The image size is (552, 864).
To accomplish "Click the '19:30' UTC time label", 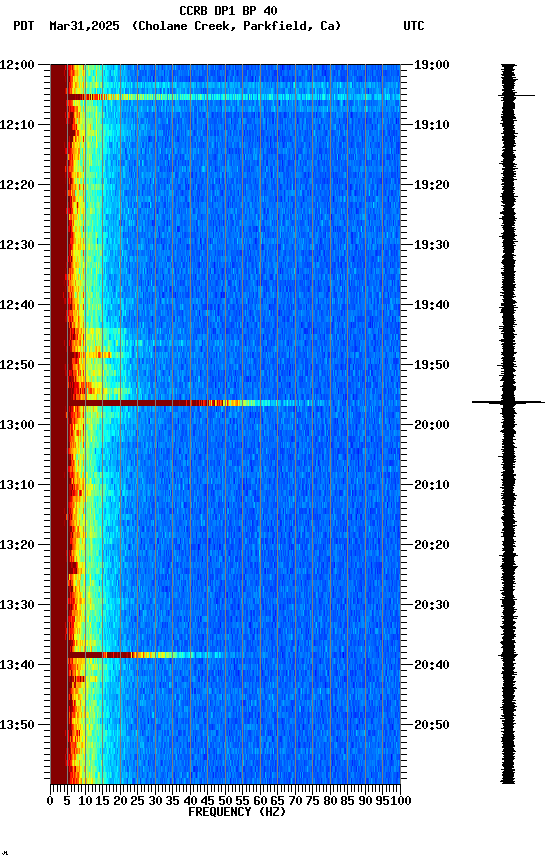I will click(x=432, y=245).
